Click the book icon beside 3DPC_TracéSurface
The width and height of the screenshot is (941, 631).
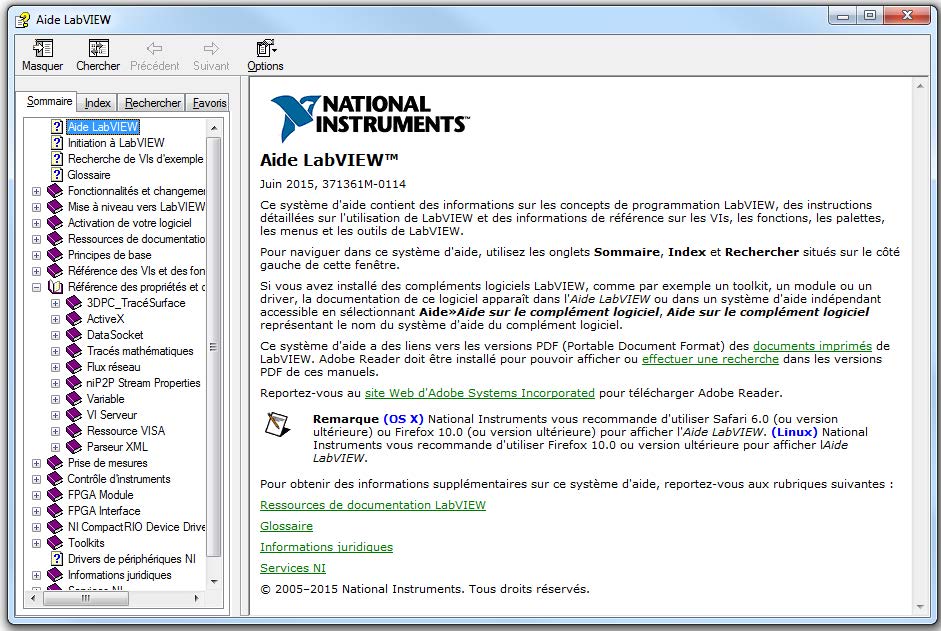click(x=74, y=303)
